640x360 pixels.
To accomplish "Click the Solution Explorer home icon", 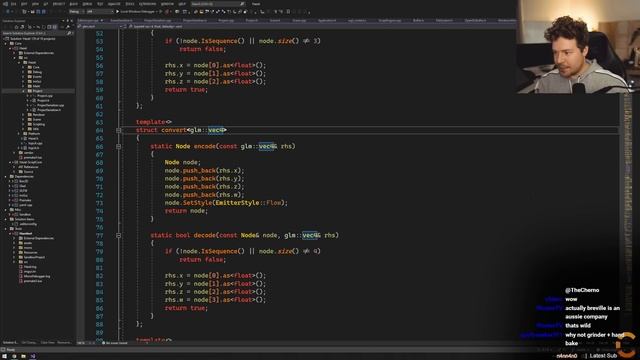I will 16,27.
